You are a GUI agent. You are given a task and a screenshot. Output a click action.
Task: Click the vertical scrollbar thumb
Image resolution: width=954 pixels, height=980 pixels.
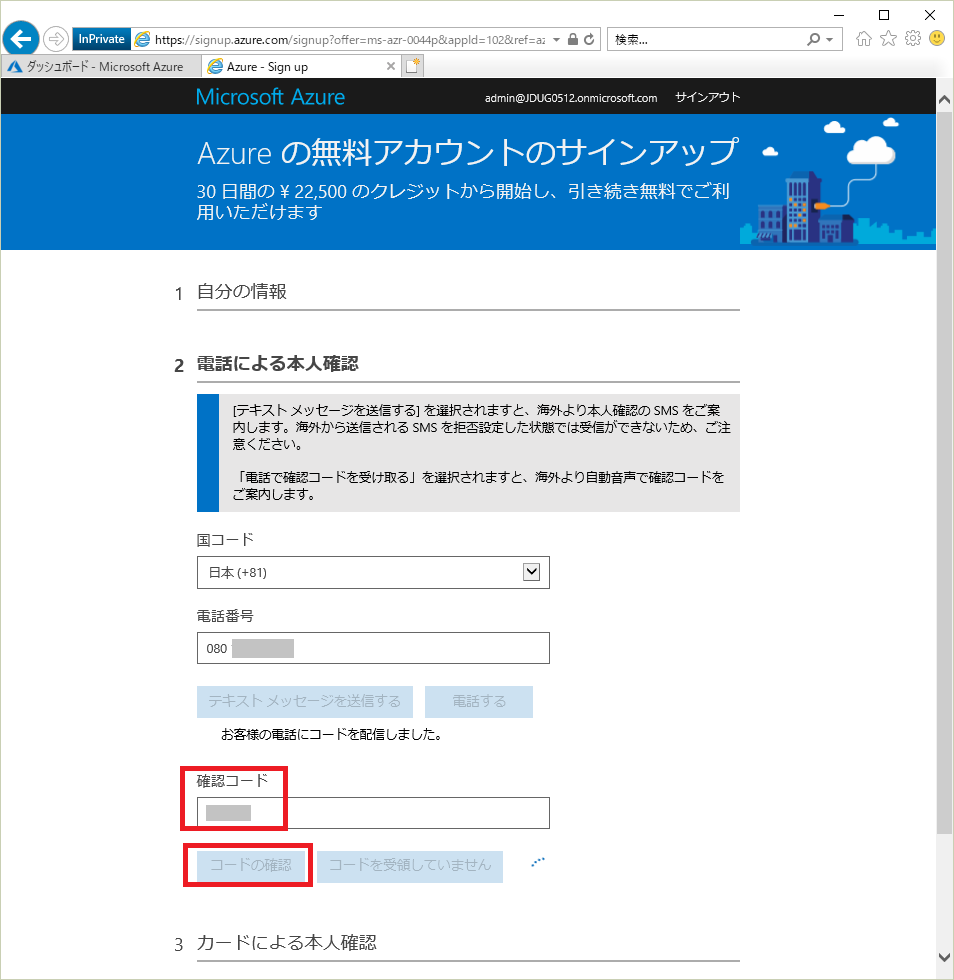click(945, 472)
